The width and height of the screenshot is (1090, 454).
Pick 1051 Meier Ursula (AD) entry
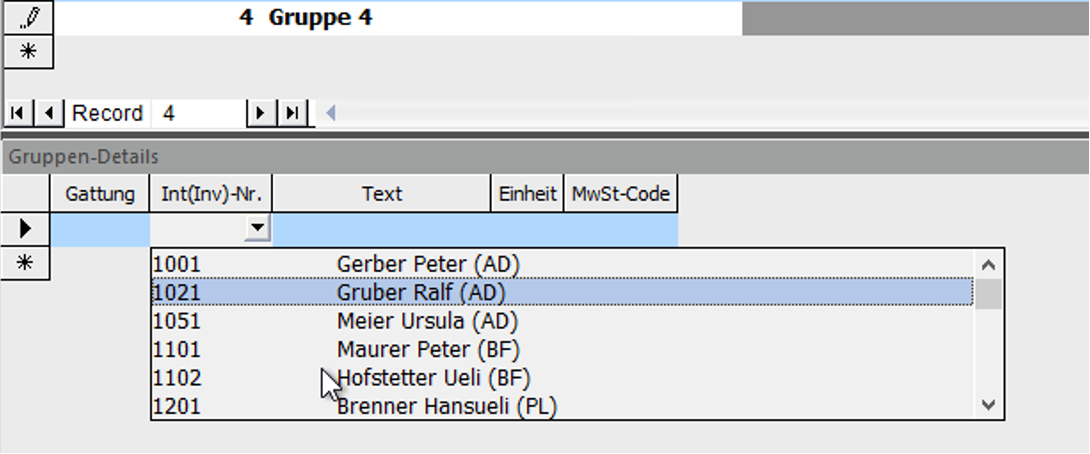pos(562,321)
